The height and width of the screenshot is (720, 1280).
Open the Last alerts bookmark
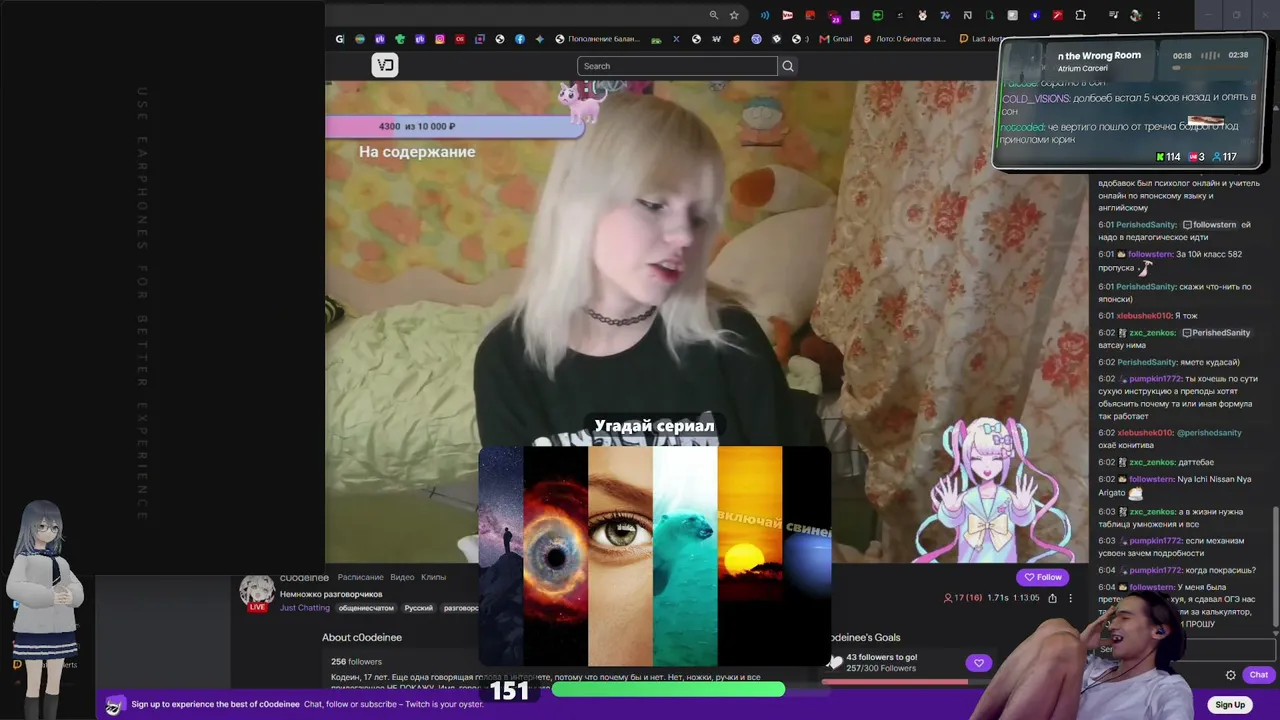980,39
